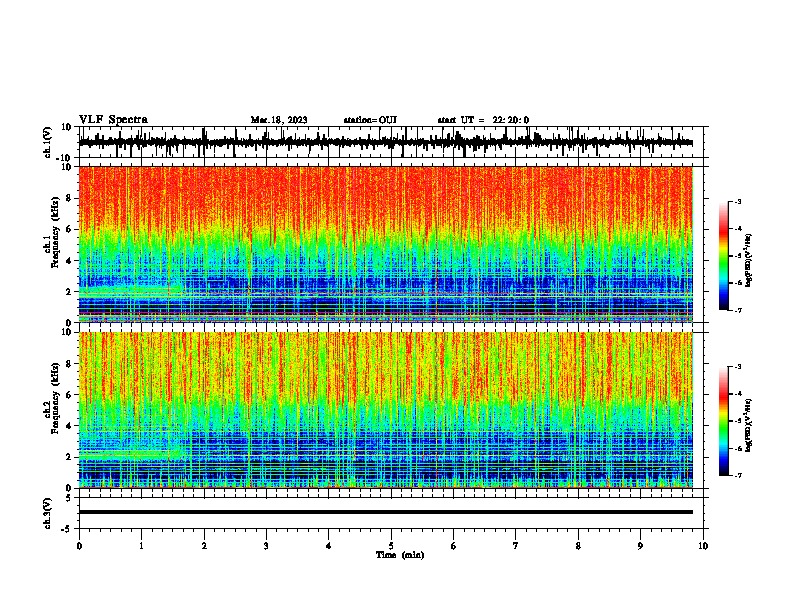792x612 pixels.
Task: Click time axis tick label "0"
Action: click(79, 546)
